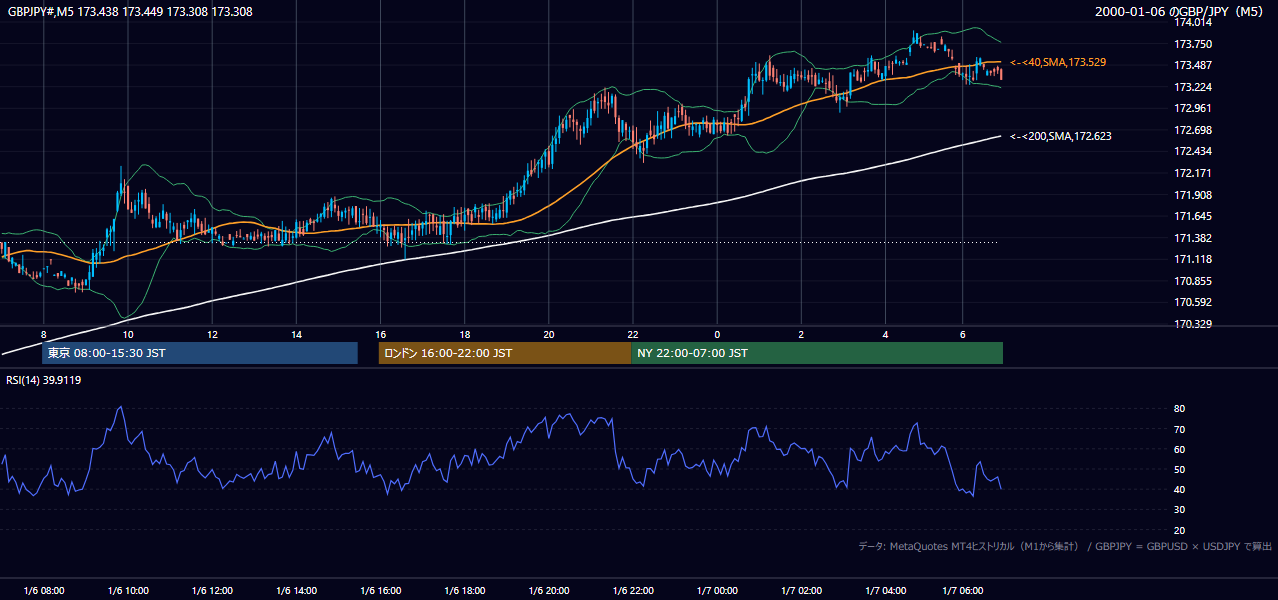The image size is (1278, 600).
Task: Select the ロンドン 16:00-22:00 JST session bar
Action: (505, 353)
